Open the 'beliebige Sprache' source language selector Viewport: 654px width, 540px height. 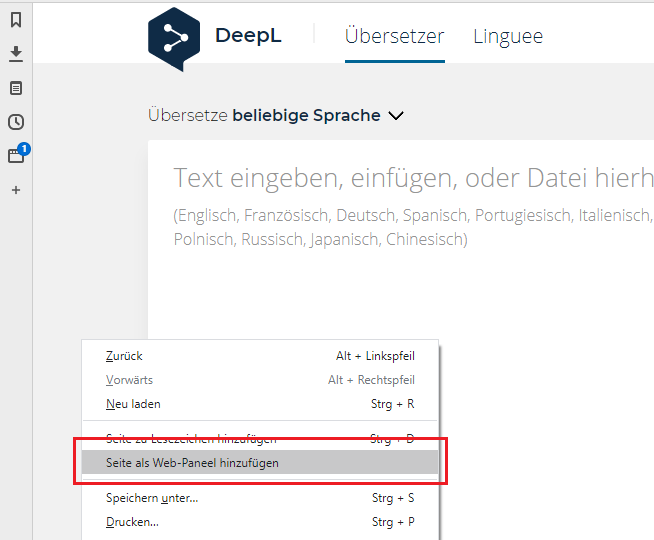point(306,115)
